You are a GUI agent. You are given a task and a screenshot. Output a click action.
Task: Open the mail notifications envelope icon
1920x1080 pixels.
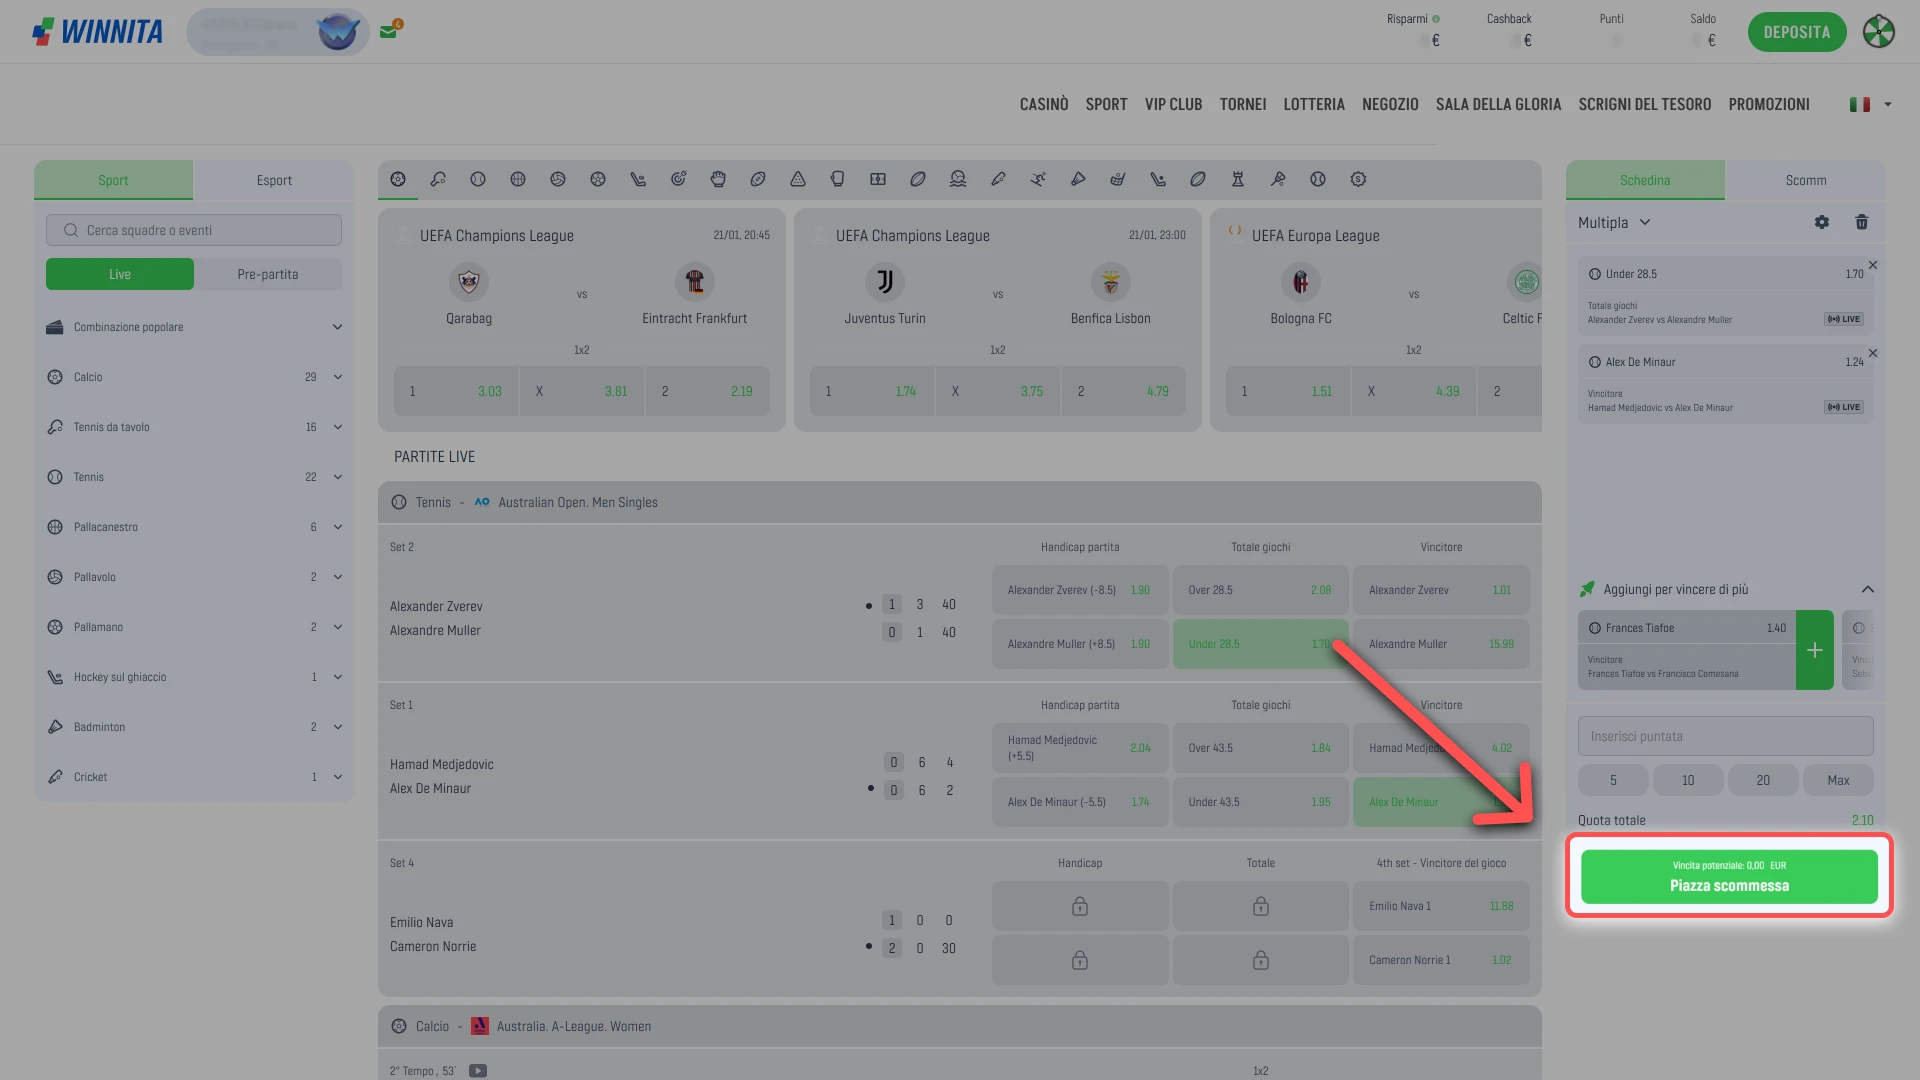click(389, 31)
